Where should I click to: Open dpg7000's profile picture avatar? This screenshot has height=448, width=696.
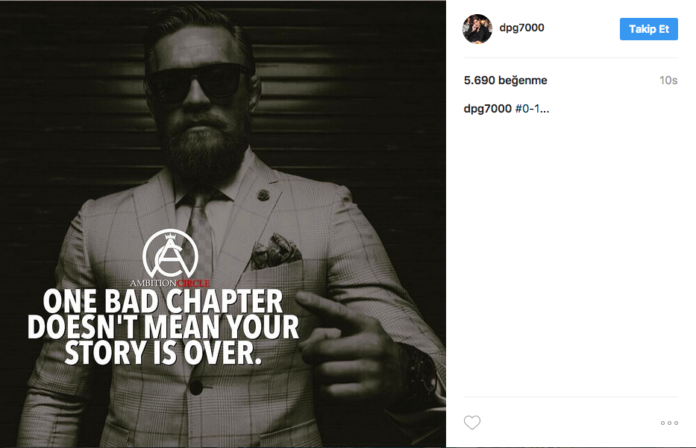pyautogui.click(x=477, y=29)
